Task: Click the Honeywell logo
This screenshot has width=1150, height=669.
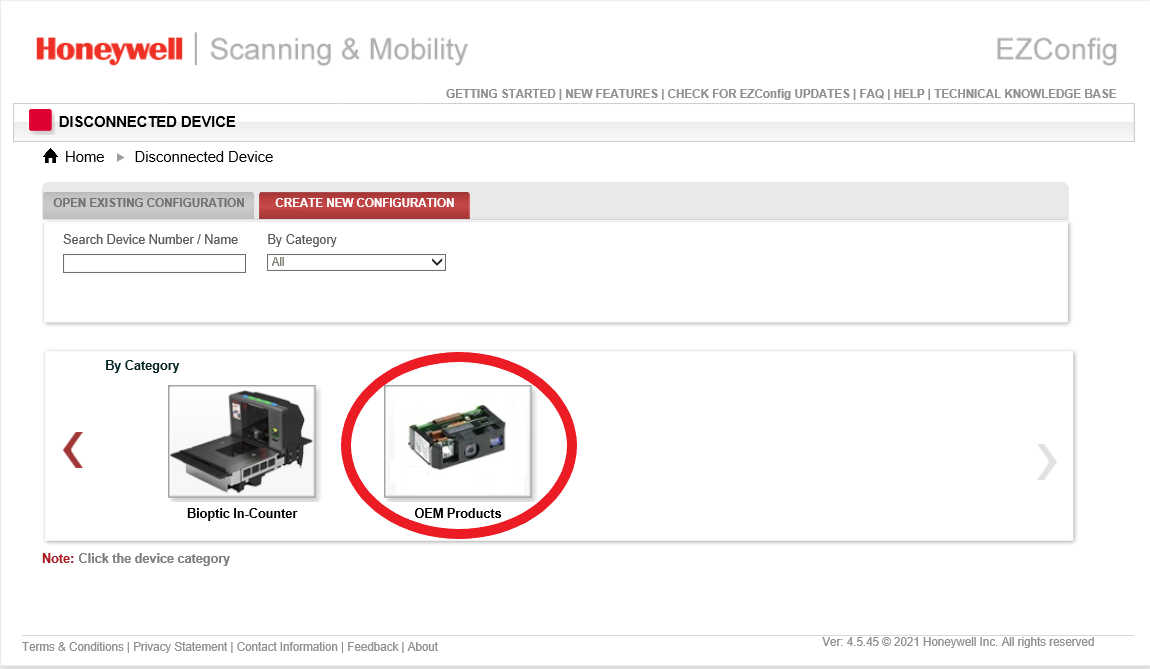Action: 109,50
